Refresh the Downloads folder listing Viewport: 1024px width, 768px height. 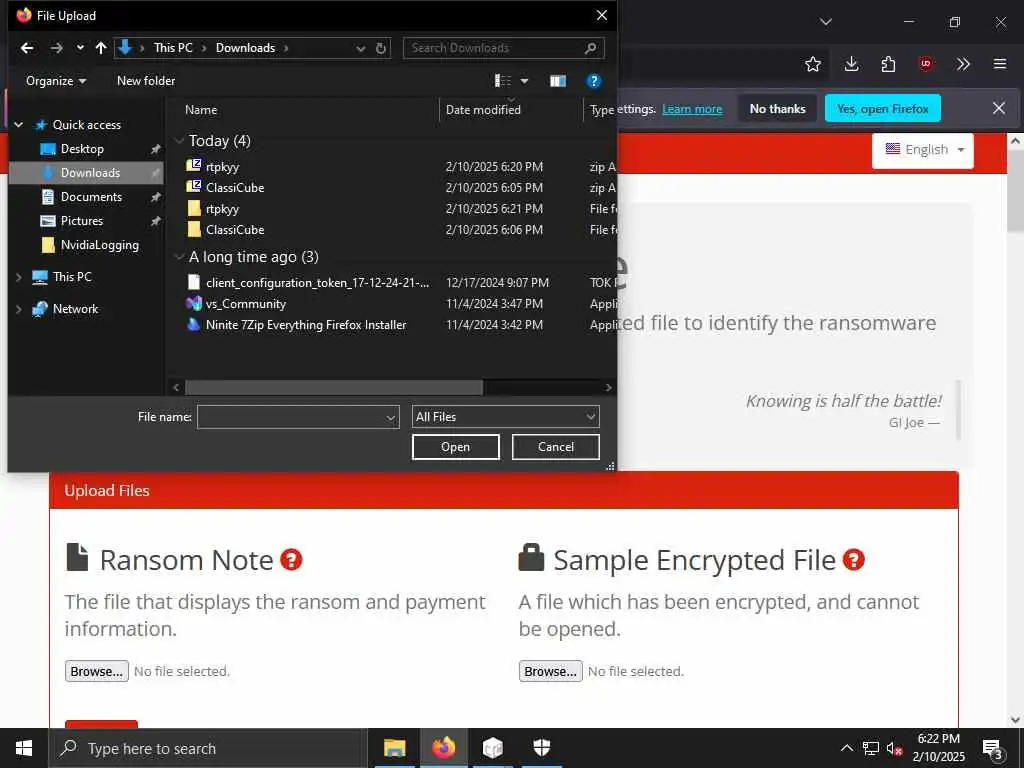click(x=381, y=48)
